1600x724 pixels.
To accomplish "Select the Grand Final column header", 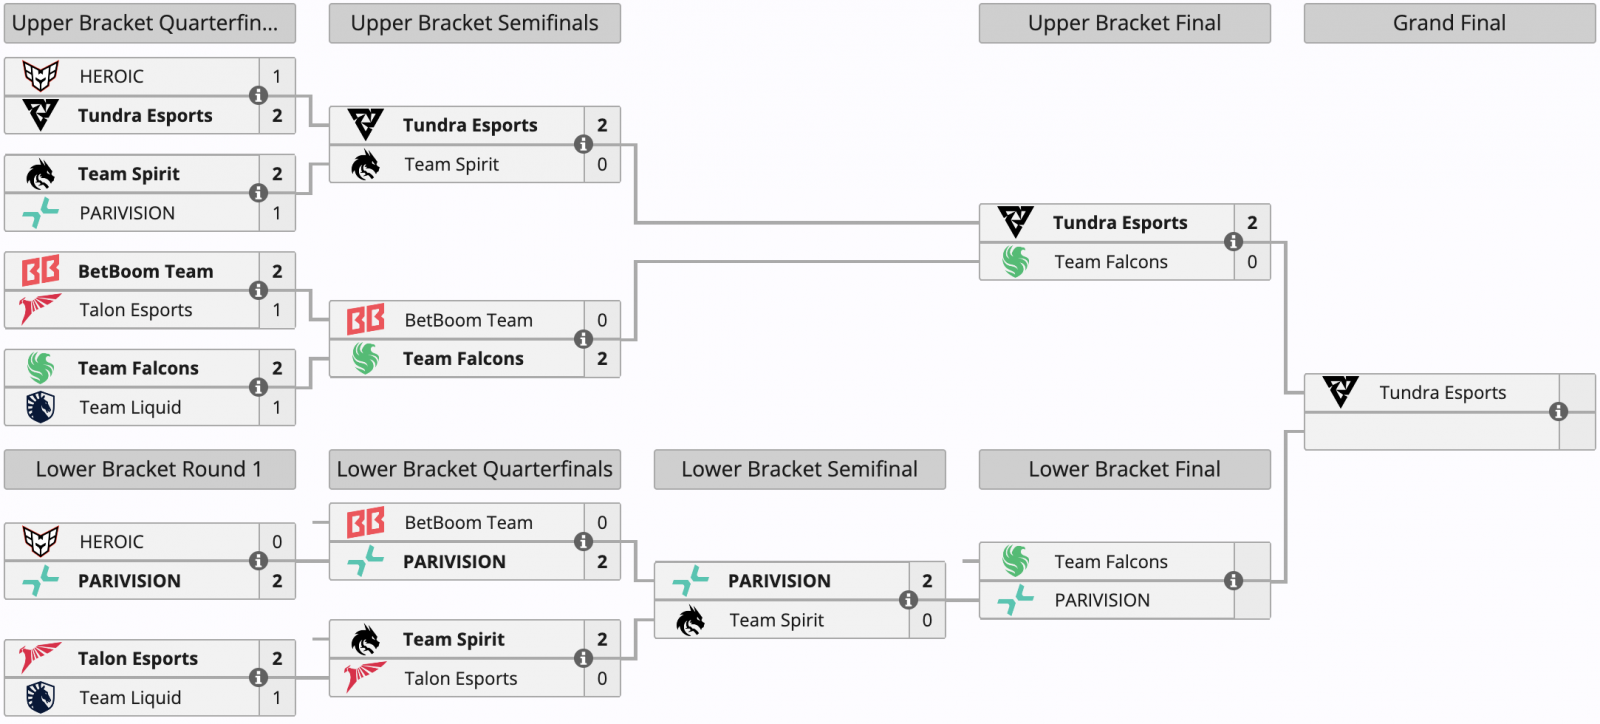I will click(x=1449, y=23).
